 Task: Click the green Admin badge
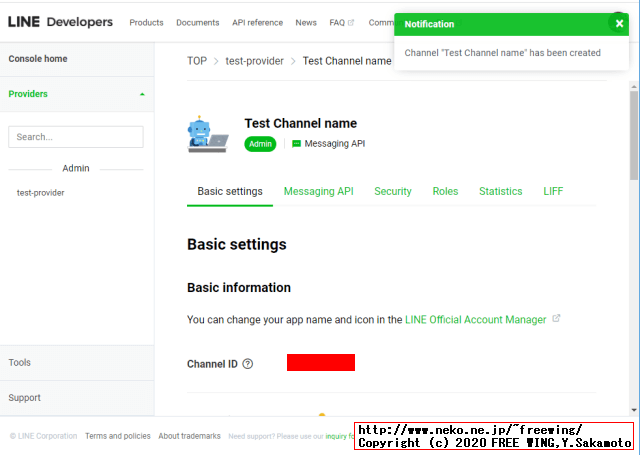(260, 144)
